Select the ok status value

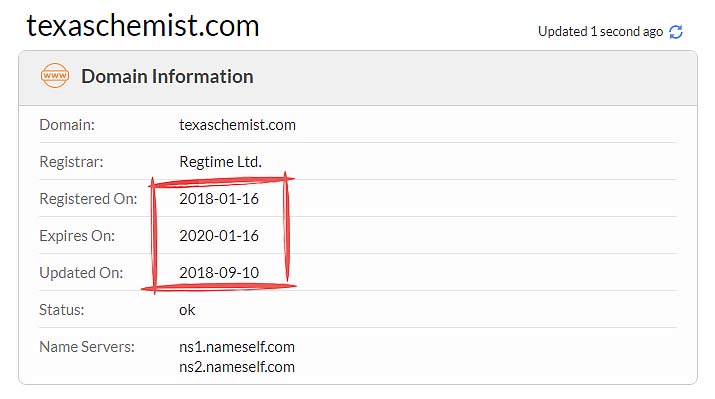pyautogui.click(x=187, y=310)
